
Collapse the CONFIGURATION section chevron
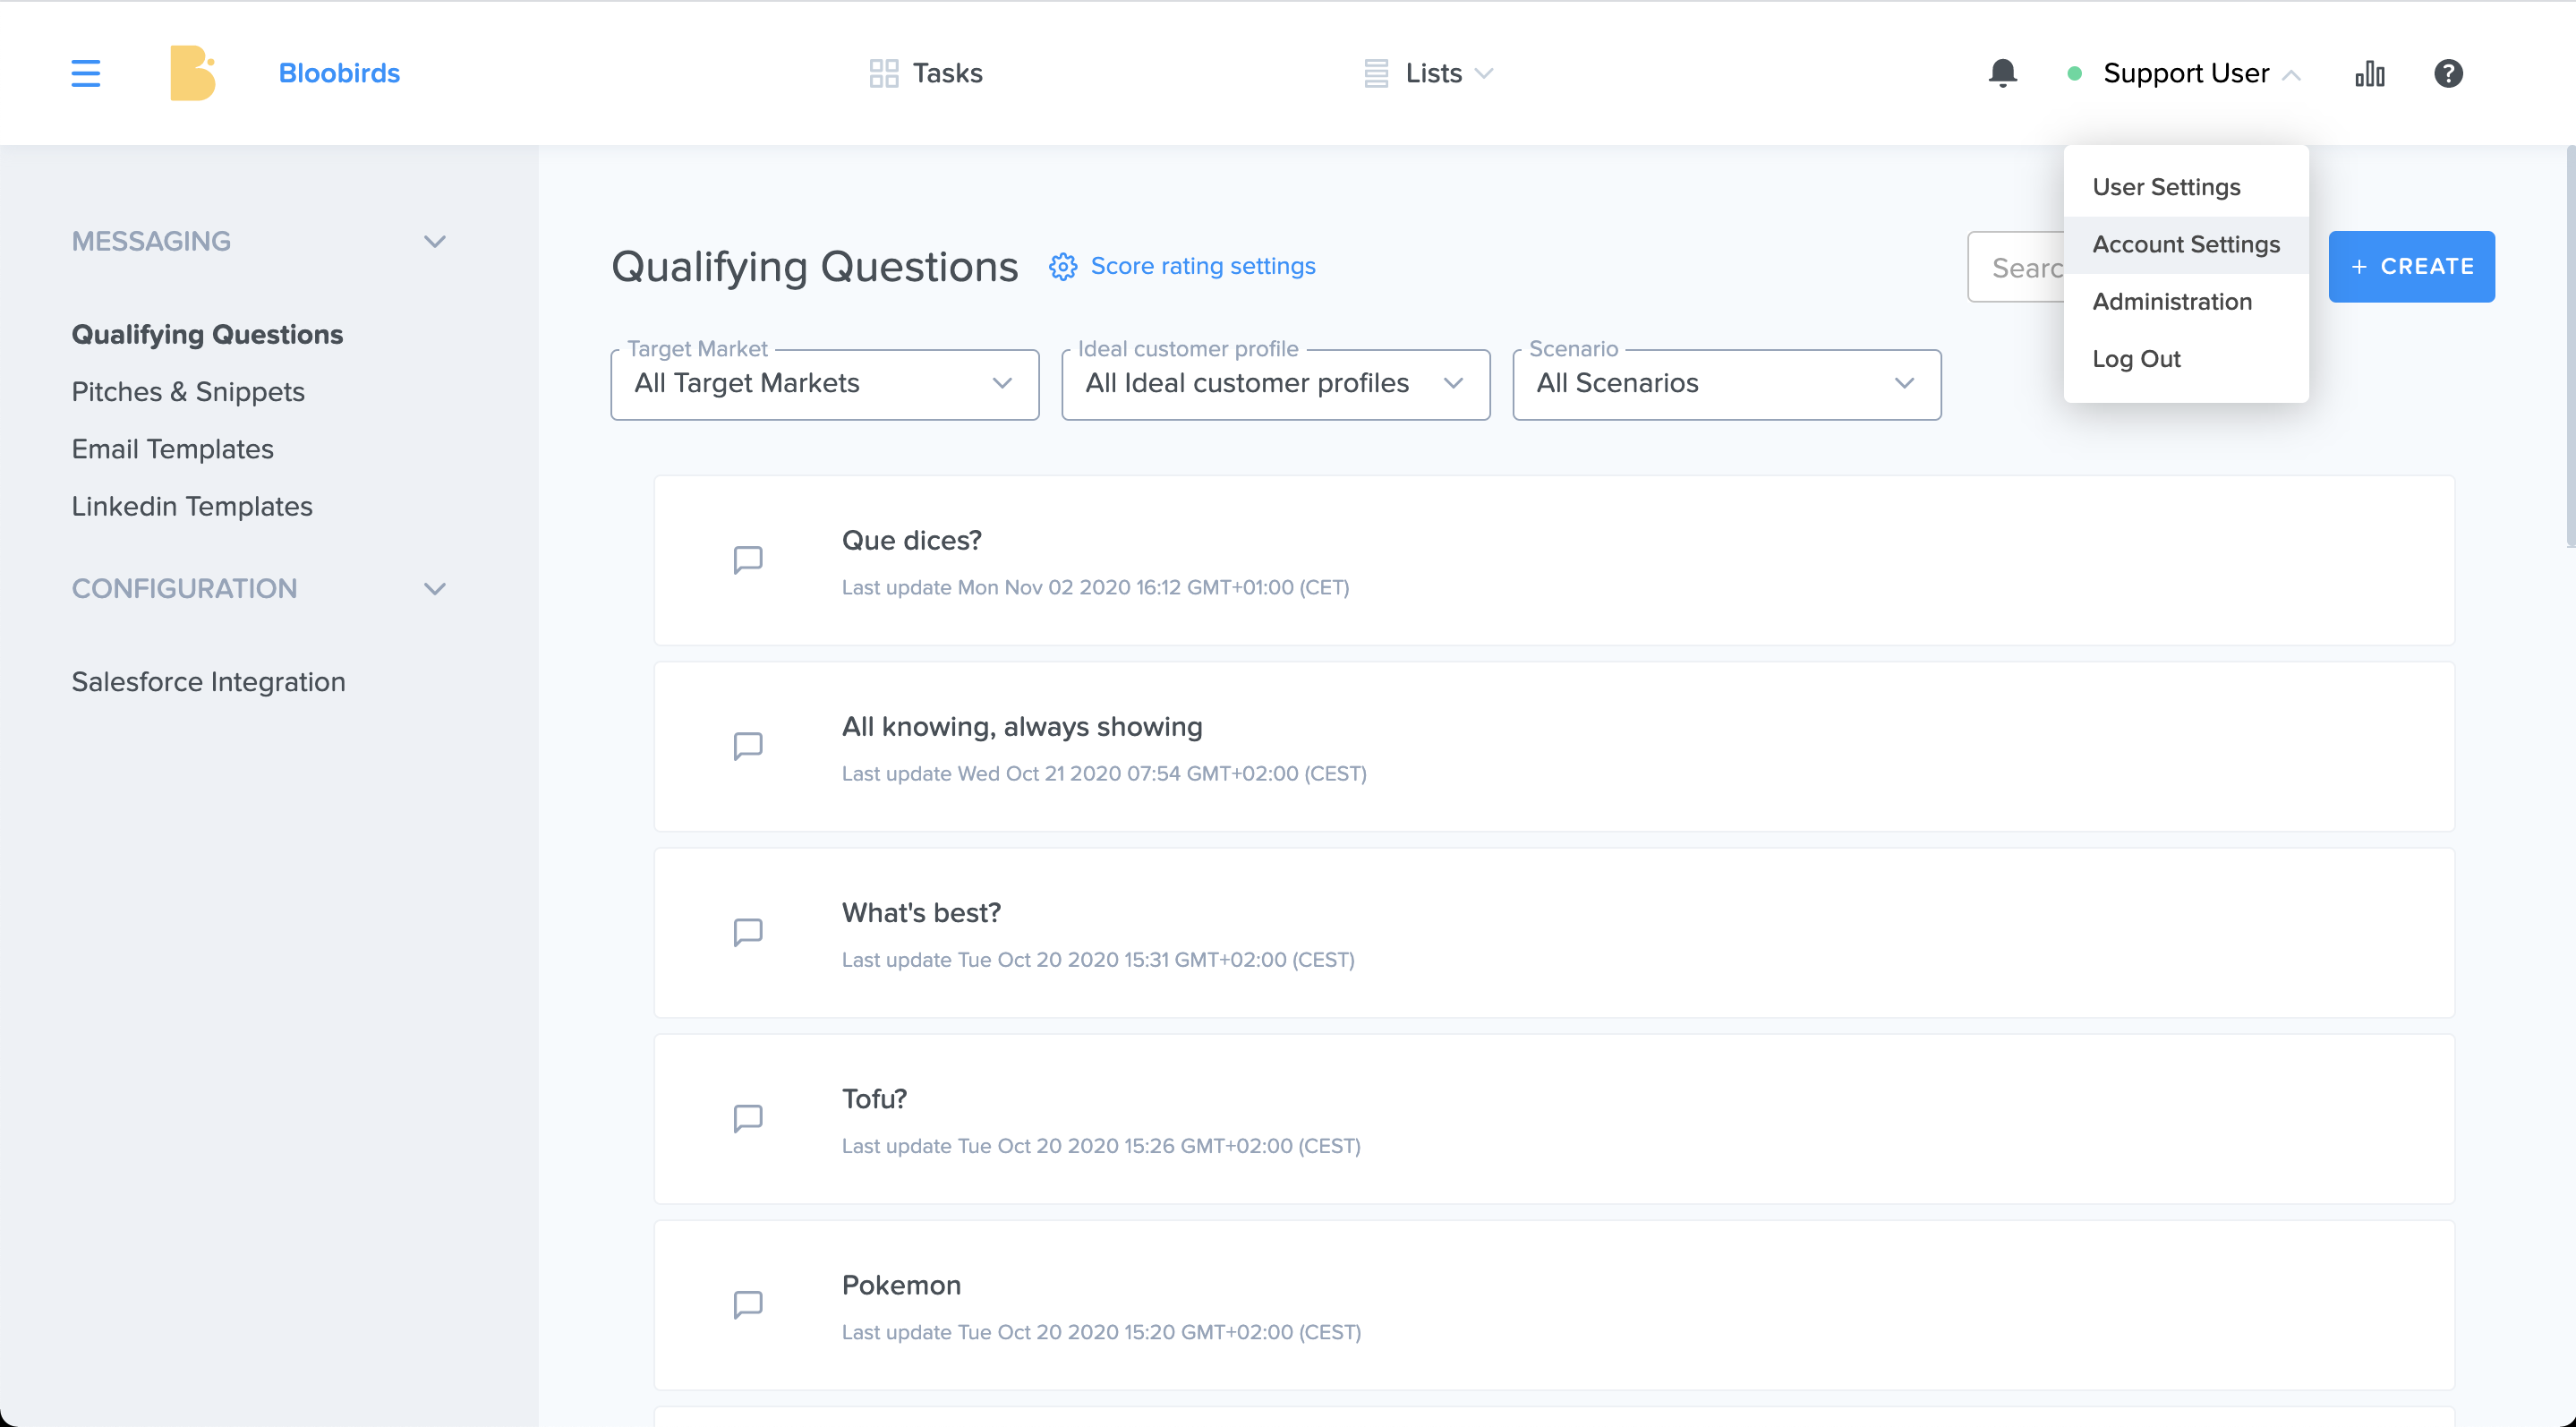click(434, 588)
